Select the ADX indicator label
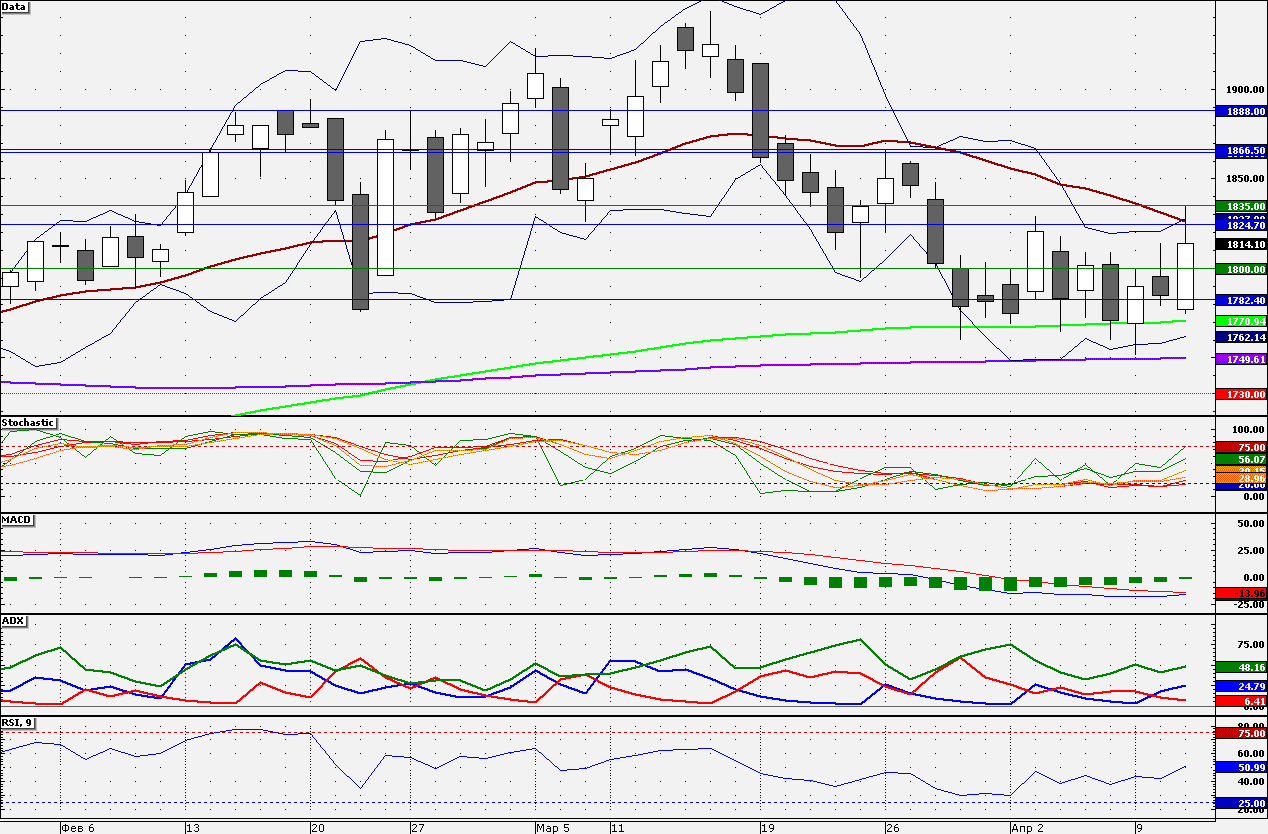Viewport: 1268px width, 834px height. (13, 621)
